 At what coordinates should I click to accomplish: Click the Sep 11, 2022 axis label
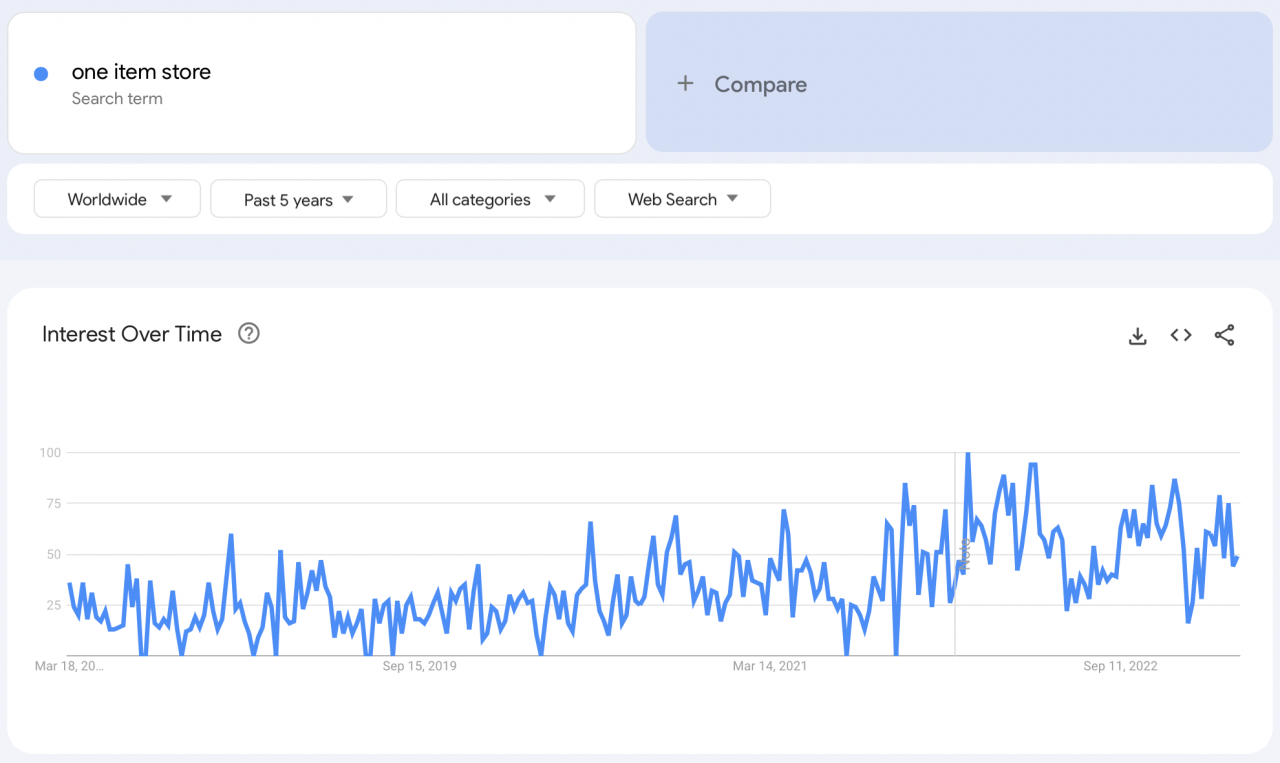tap(1120, 665)
